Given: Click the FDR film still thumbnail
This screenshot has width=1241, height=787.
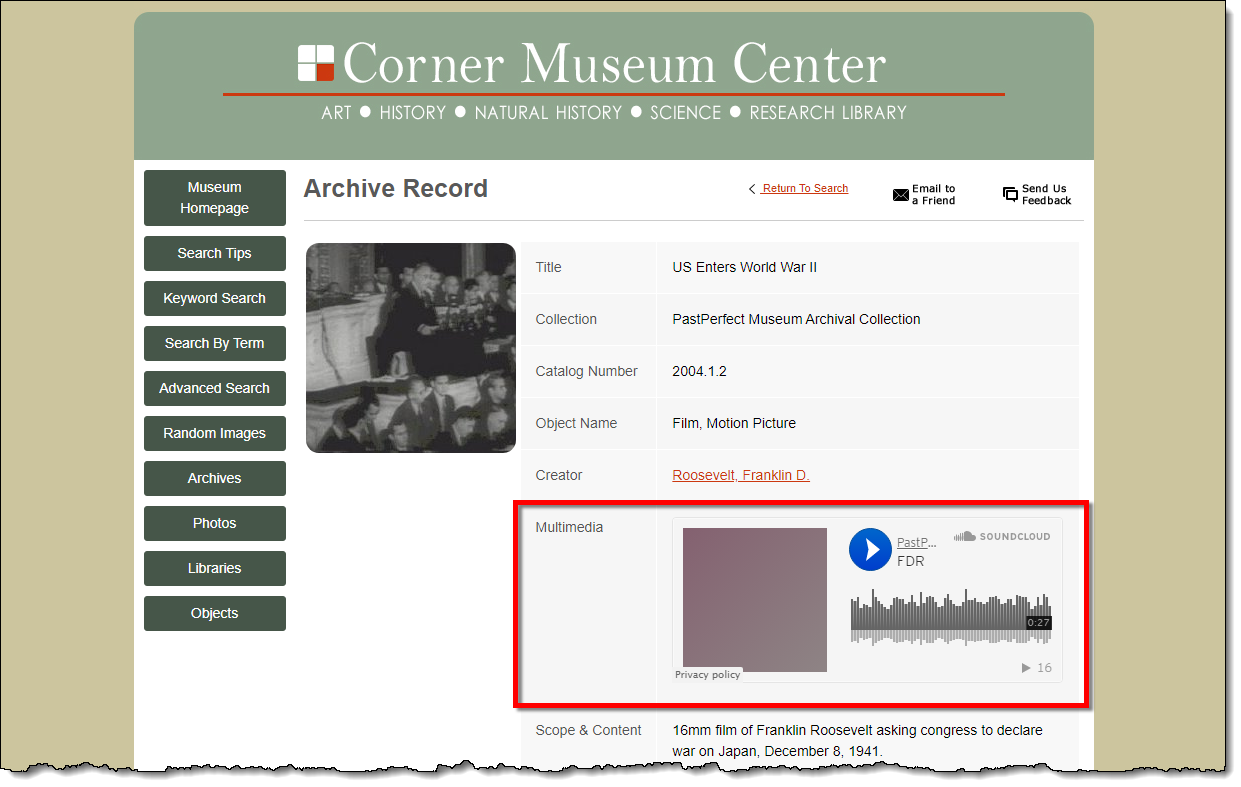Looking at the screenshot, I should coord(410,347).
